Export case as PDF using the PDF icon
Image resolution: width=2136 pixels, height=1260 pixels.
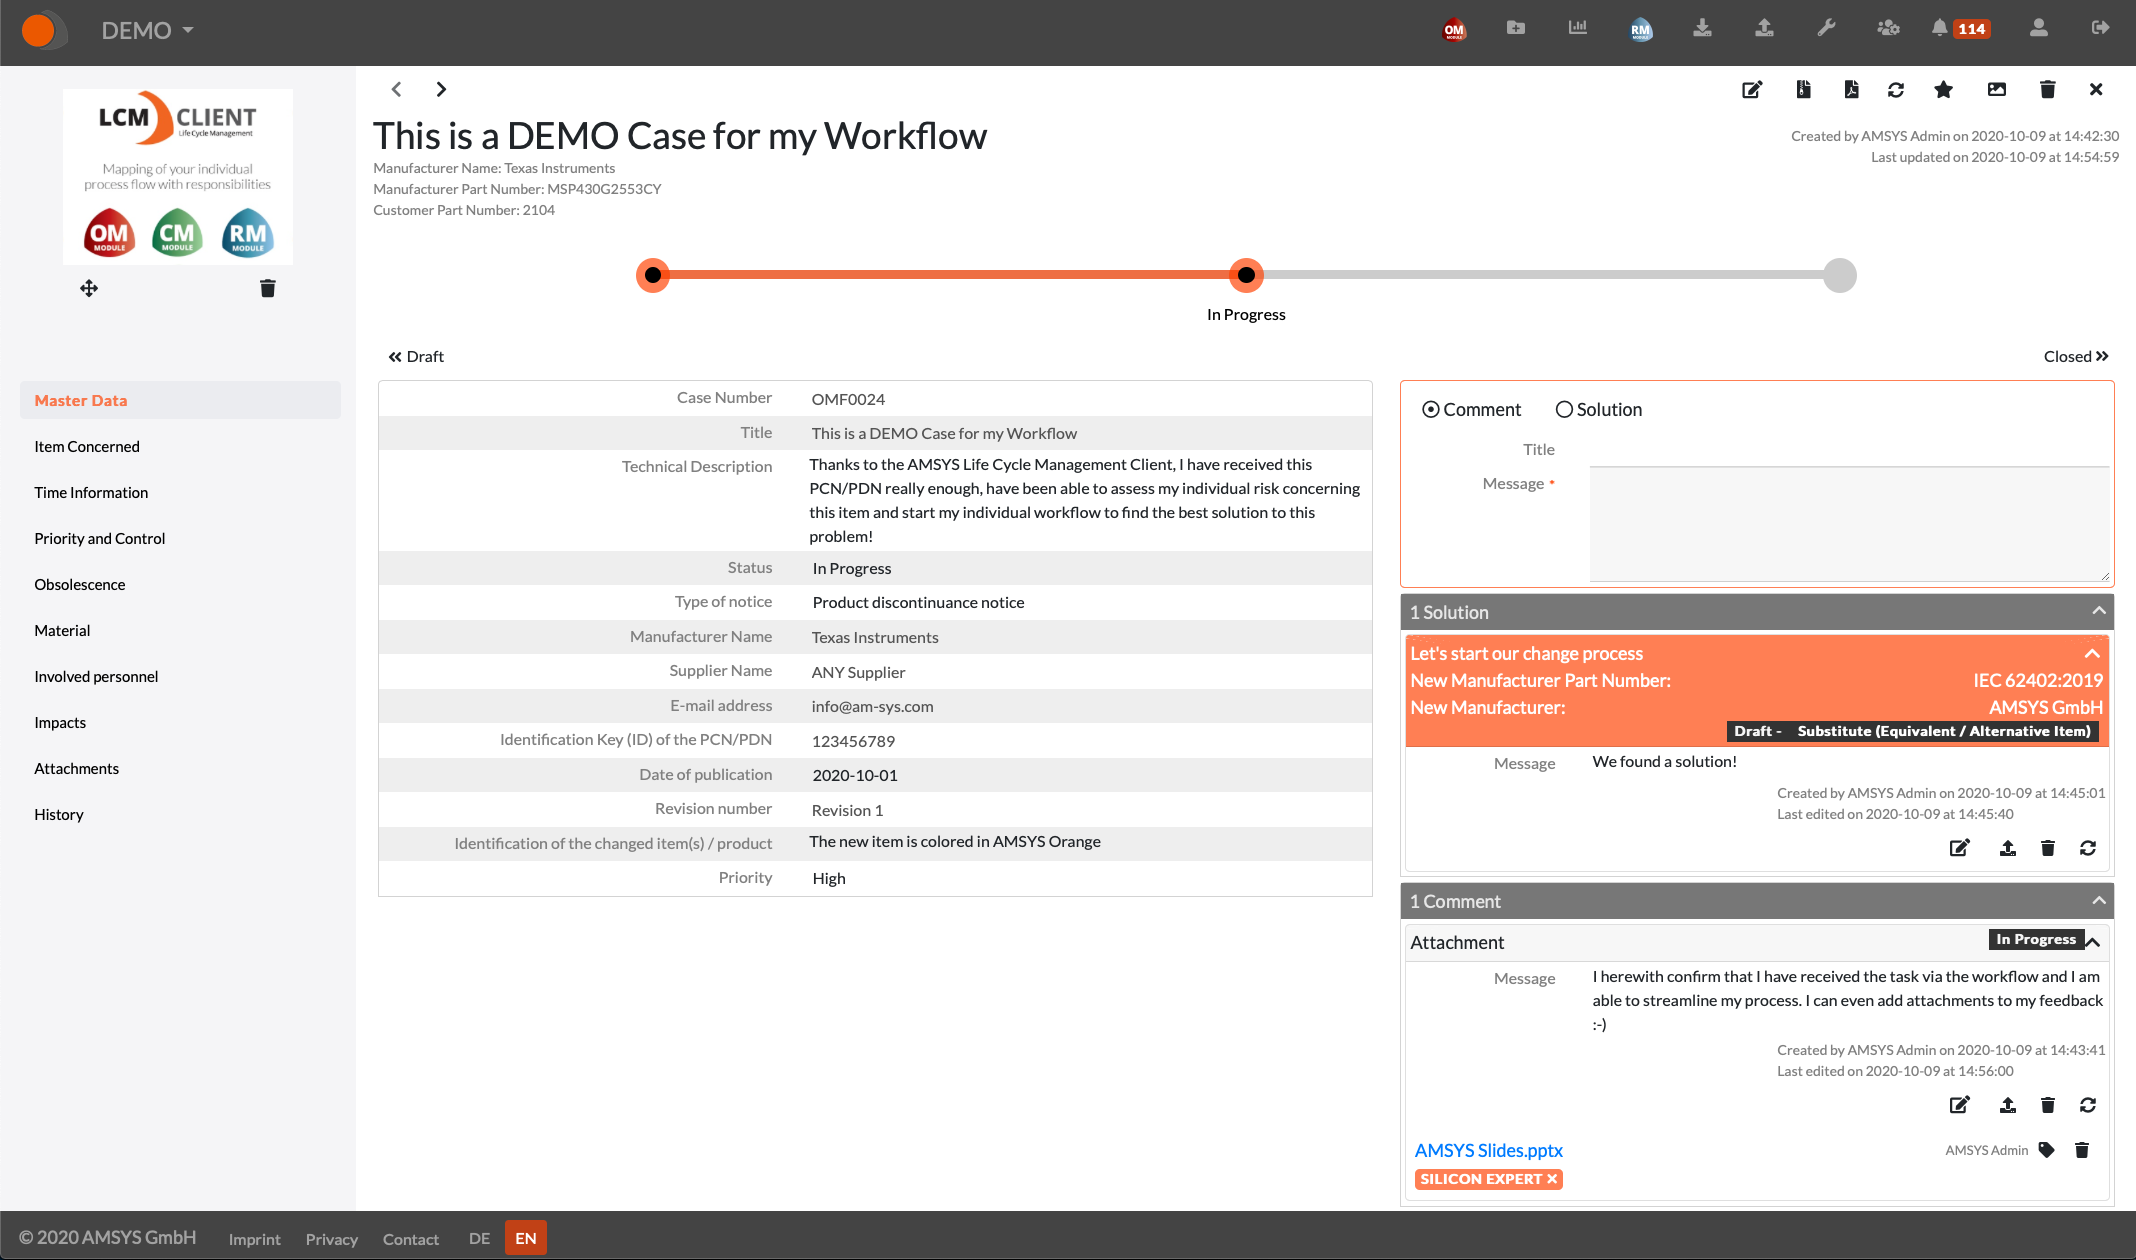[1851, 89]
